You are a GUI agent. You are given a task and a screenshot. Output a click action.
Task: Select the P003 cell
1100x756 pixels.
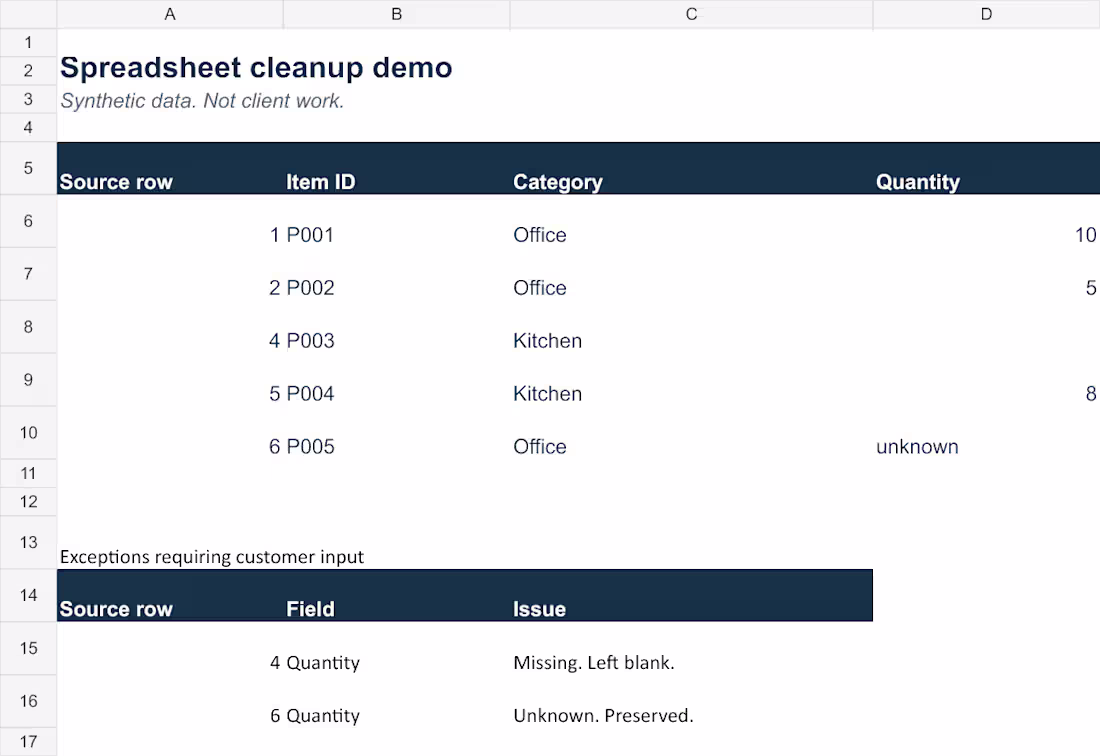[x=396, y=327]
